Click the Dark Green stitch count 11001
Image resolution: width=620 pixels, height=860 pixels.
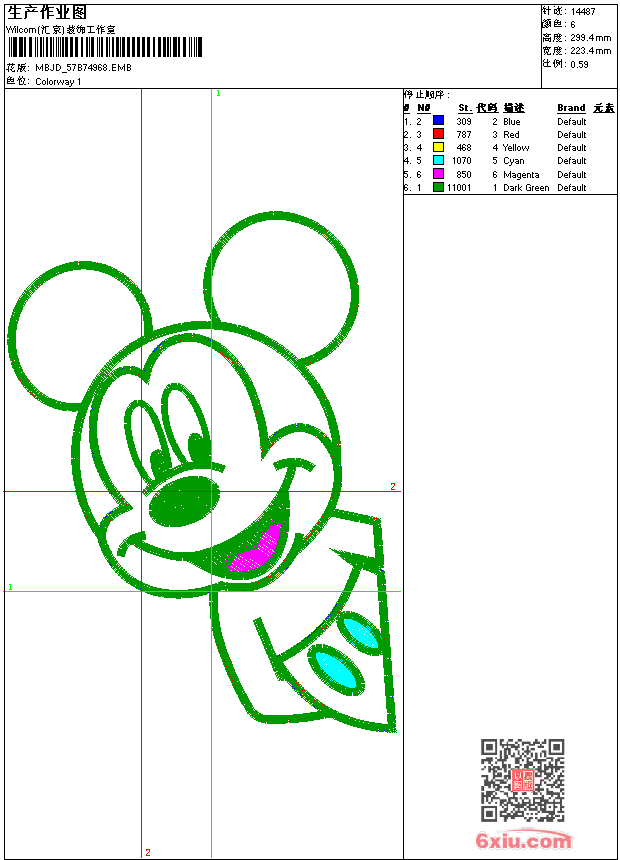(x=459, y=188)
